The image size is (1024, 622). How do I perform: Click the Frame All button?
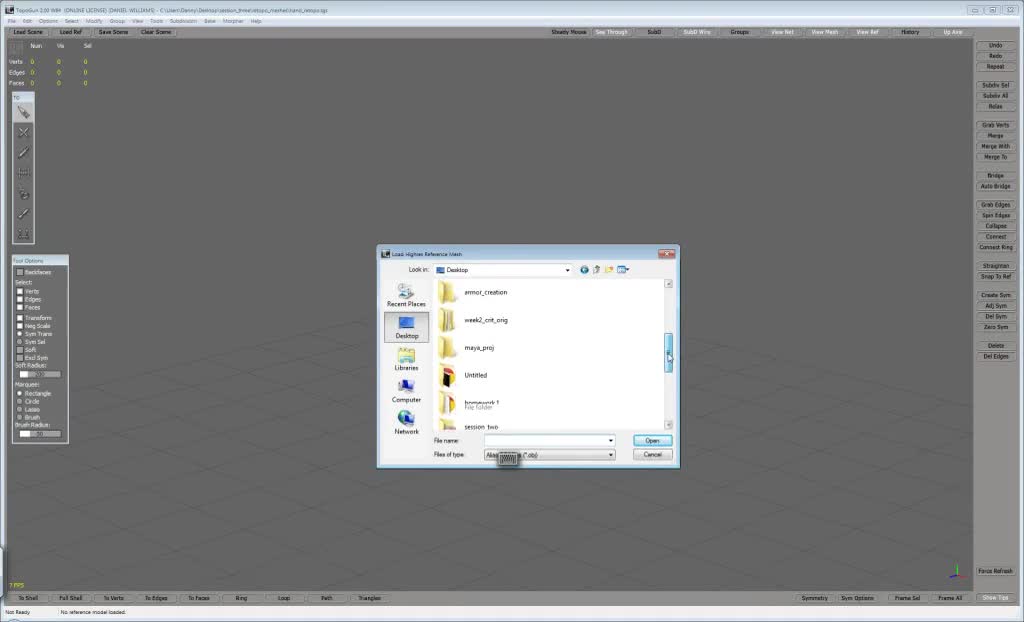click(950, 598)
